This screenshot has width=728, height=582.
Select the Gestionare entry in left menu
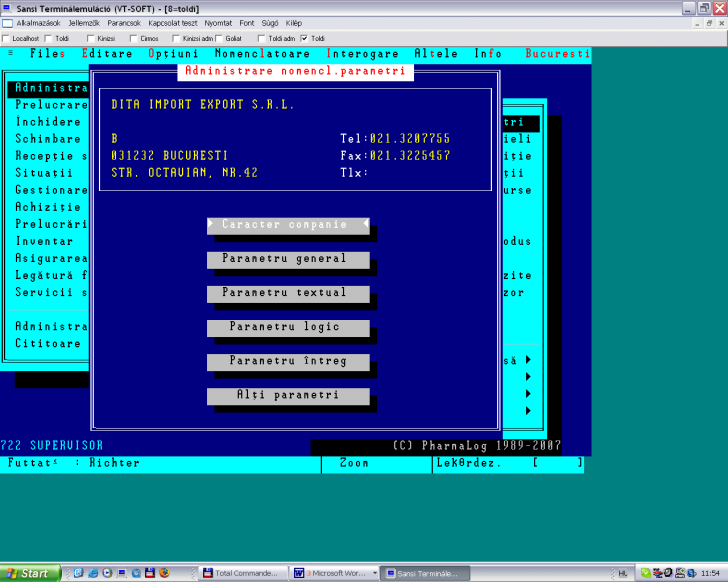(x=51, y=190)
